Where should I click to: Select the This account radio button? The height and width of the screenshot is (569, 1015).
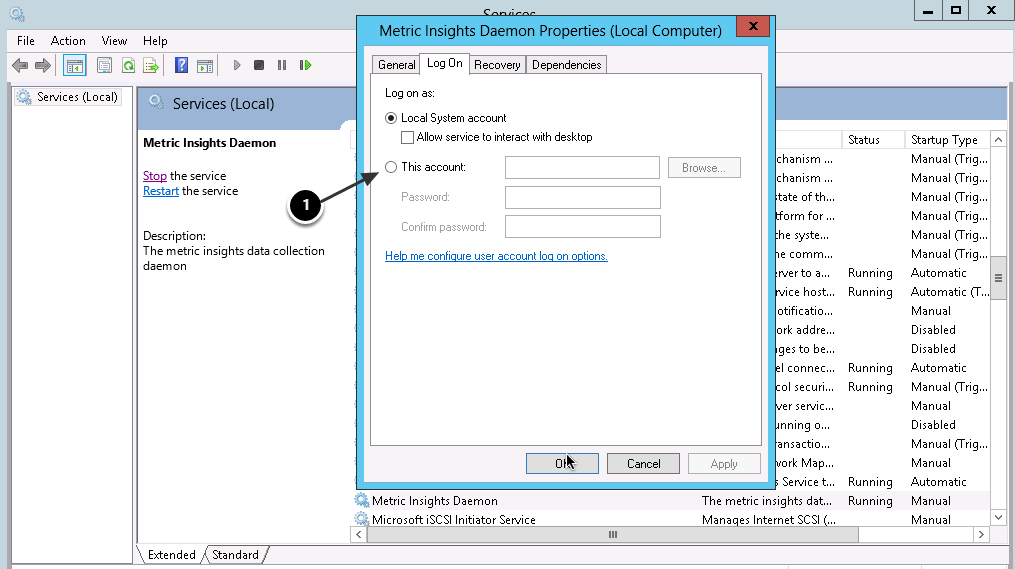point(391,167)
